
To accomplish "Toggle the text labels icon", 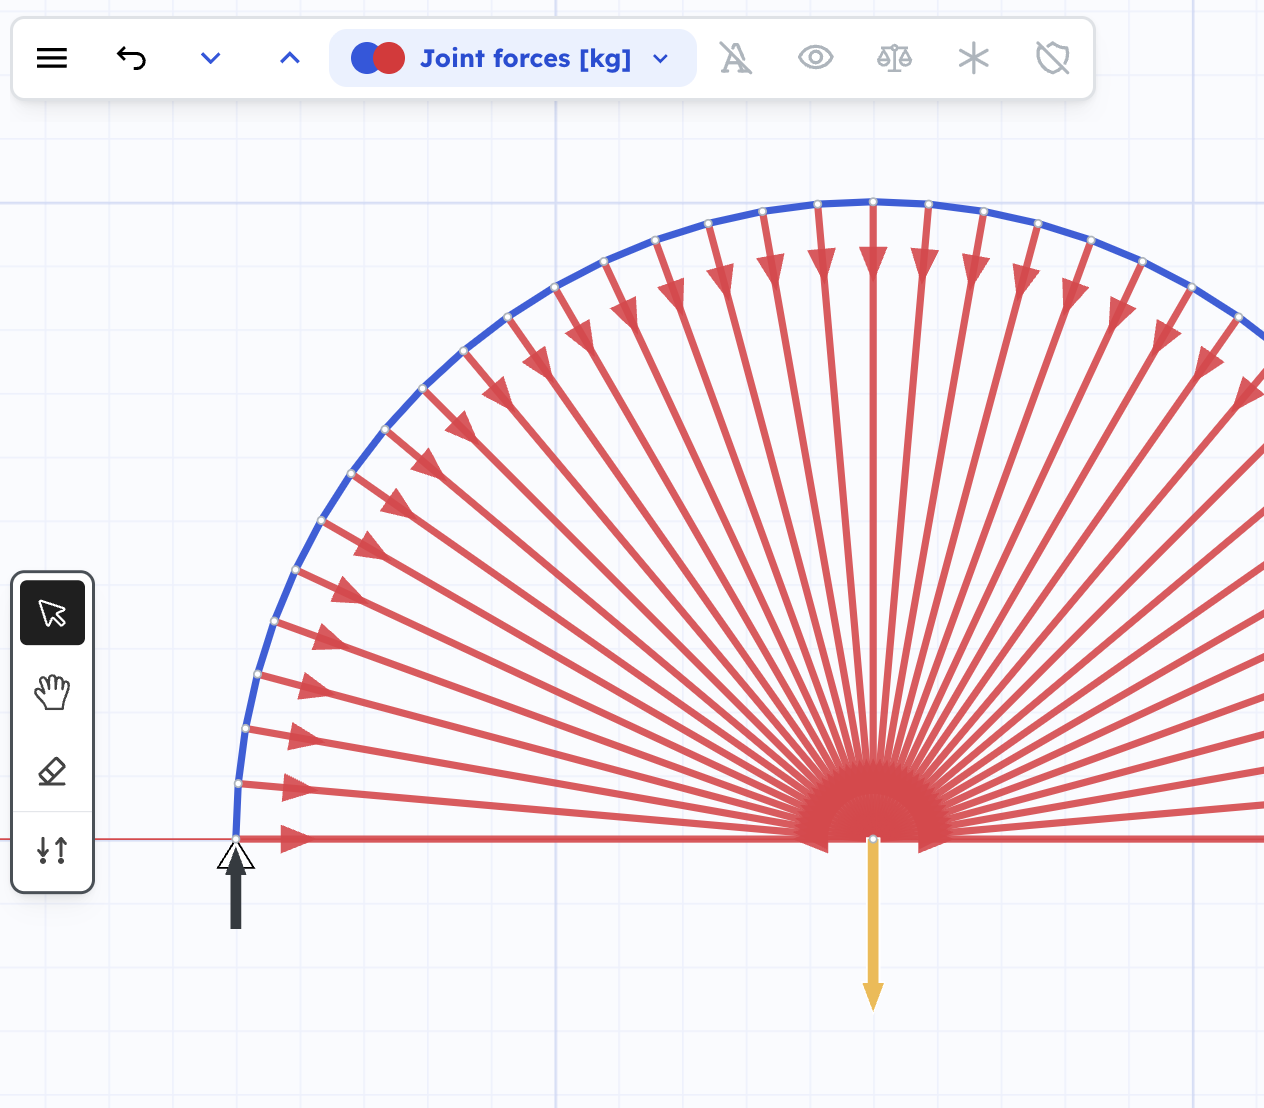I will [x=736, y=58].
